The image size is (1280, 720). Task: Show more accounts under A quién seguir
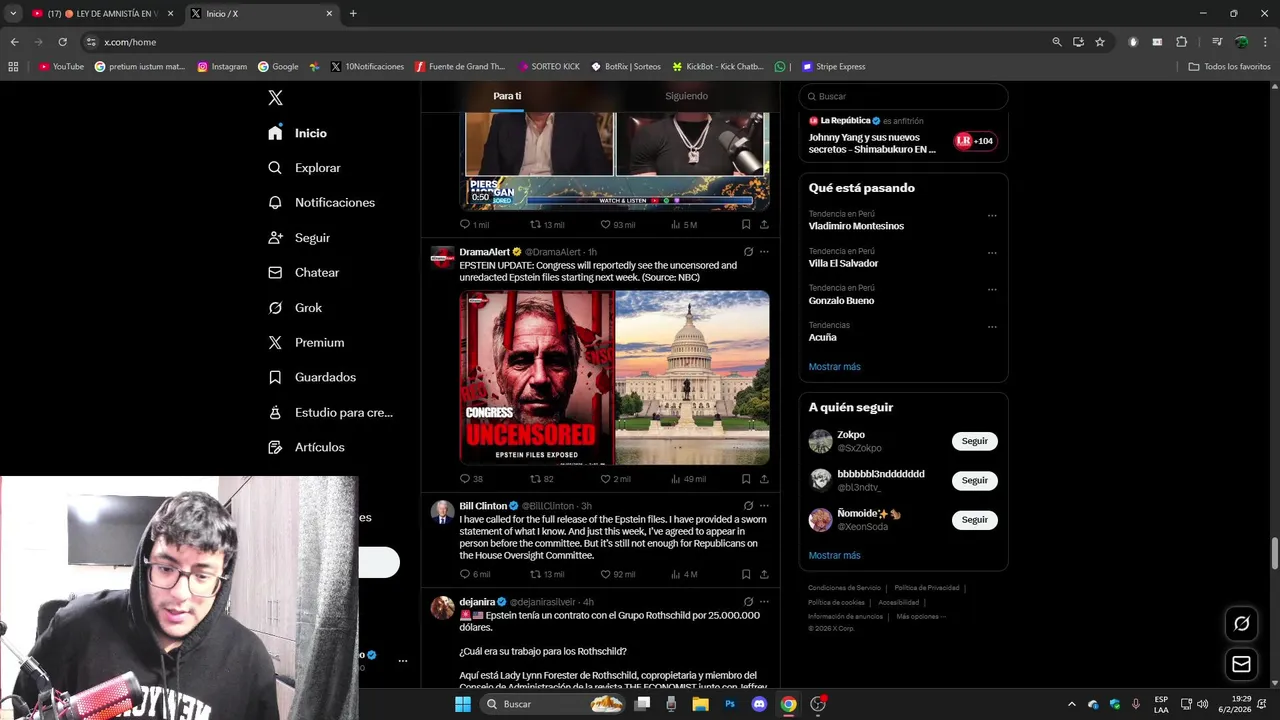coord(834,555)
